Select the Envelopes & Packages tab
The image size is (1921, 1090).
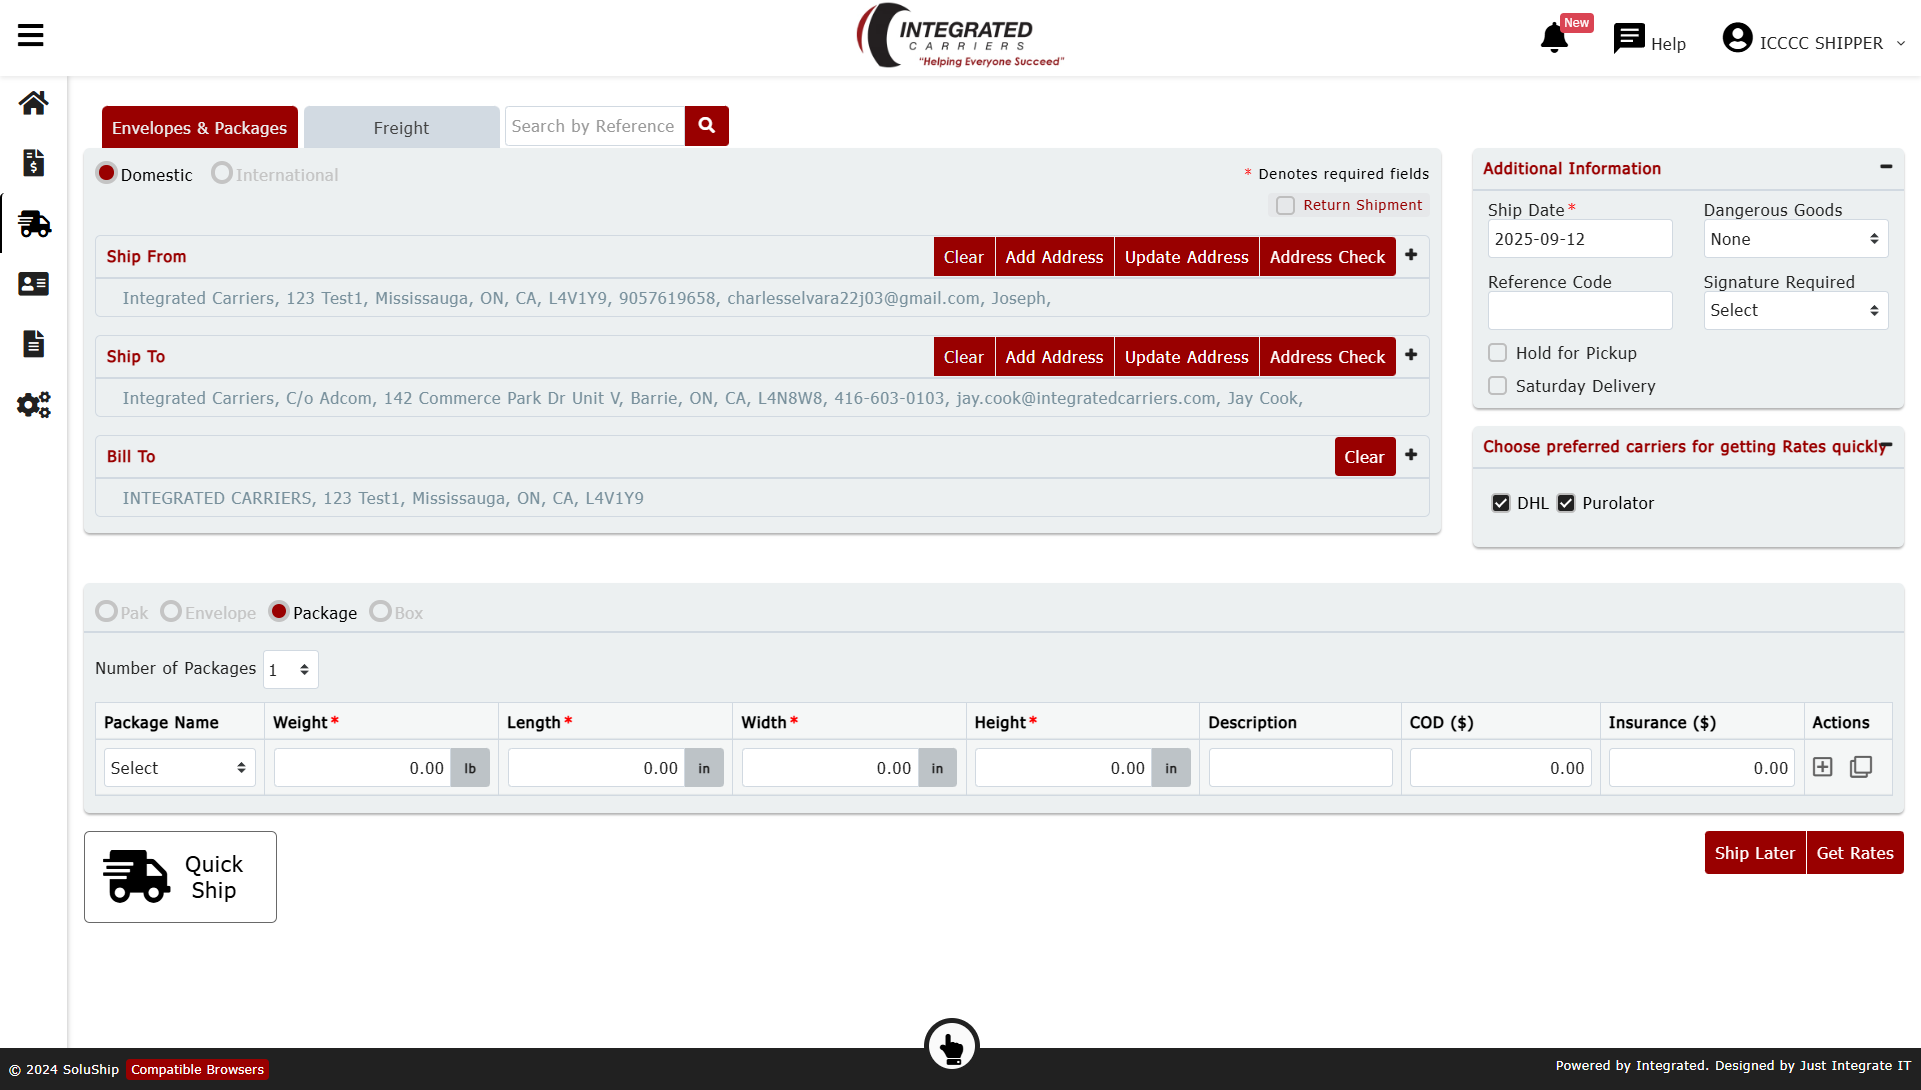199,127
